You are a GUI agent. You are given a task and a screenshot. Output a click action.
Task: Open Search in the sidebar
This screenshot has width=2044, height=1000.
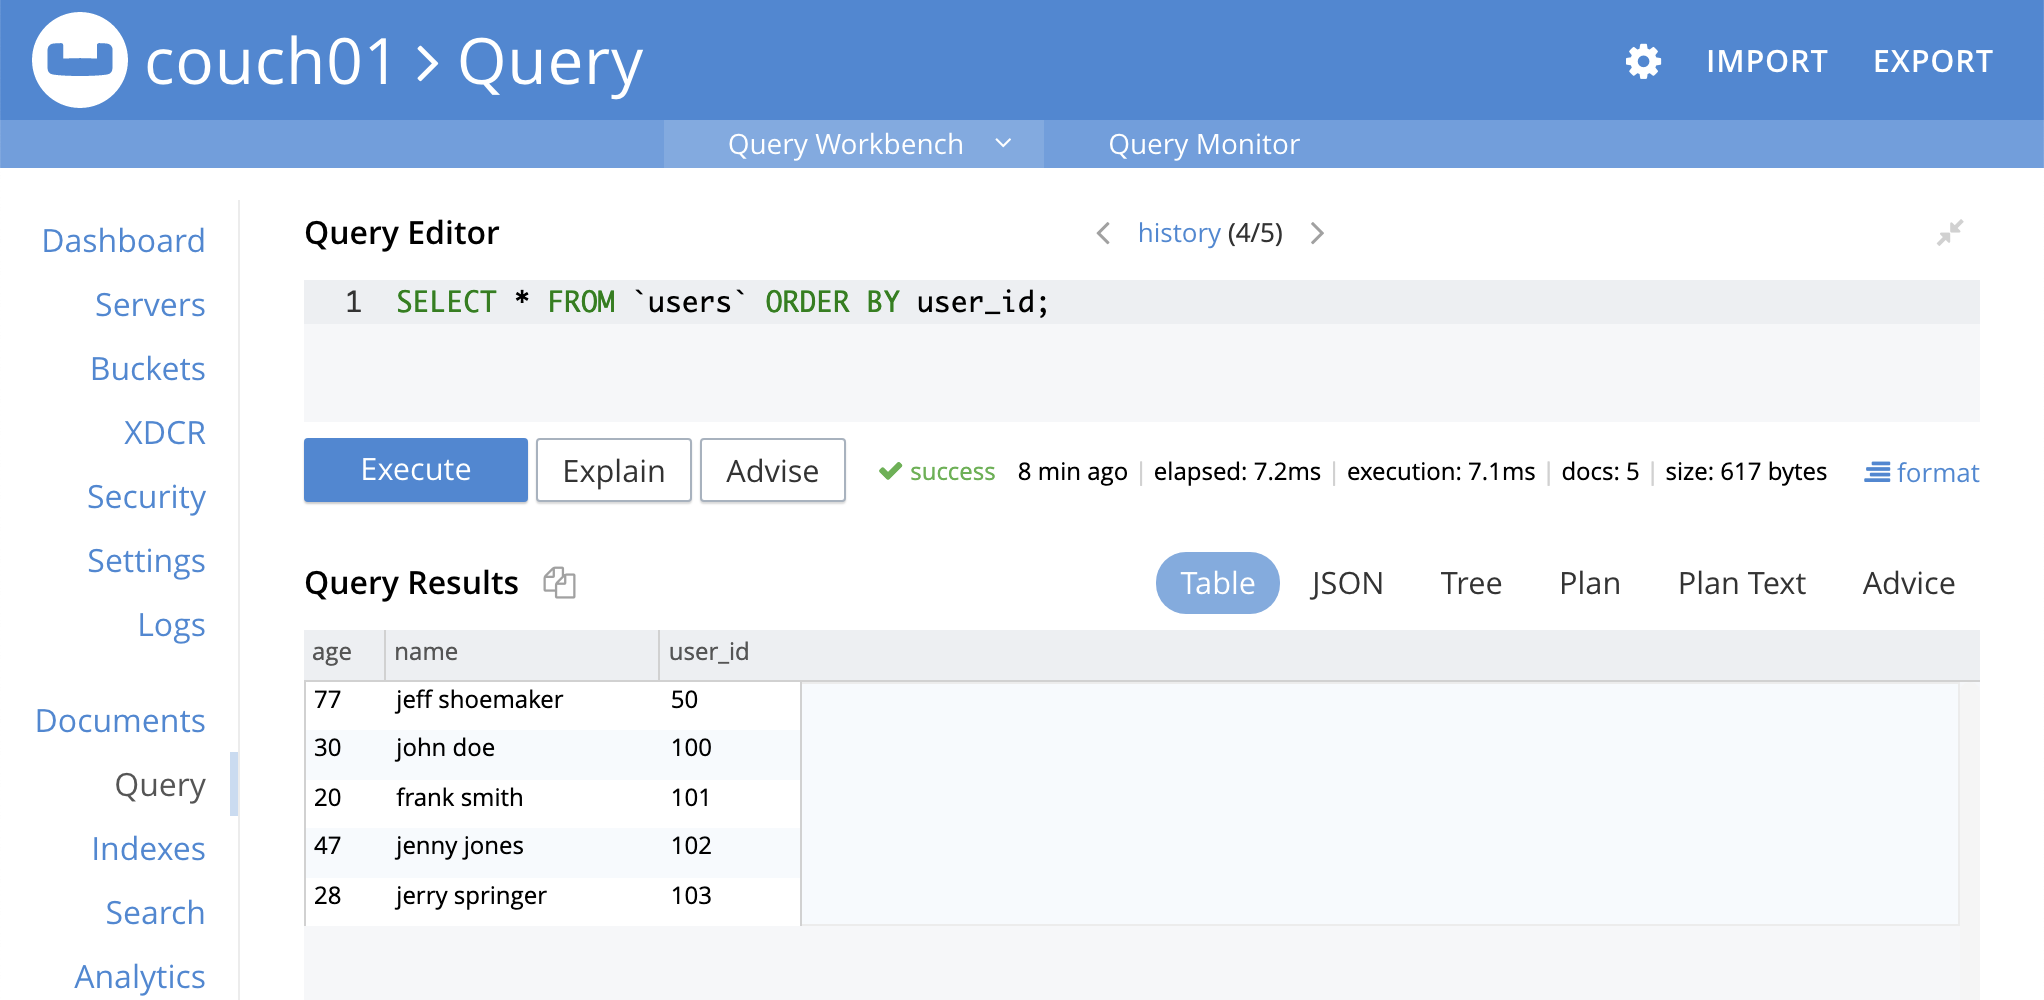click(x=155, y=913)
